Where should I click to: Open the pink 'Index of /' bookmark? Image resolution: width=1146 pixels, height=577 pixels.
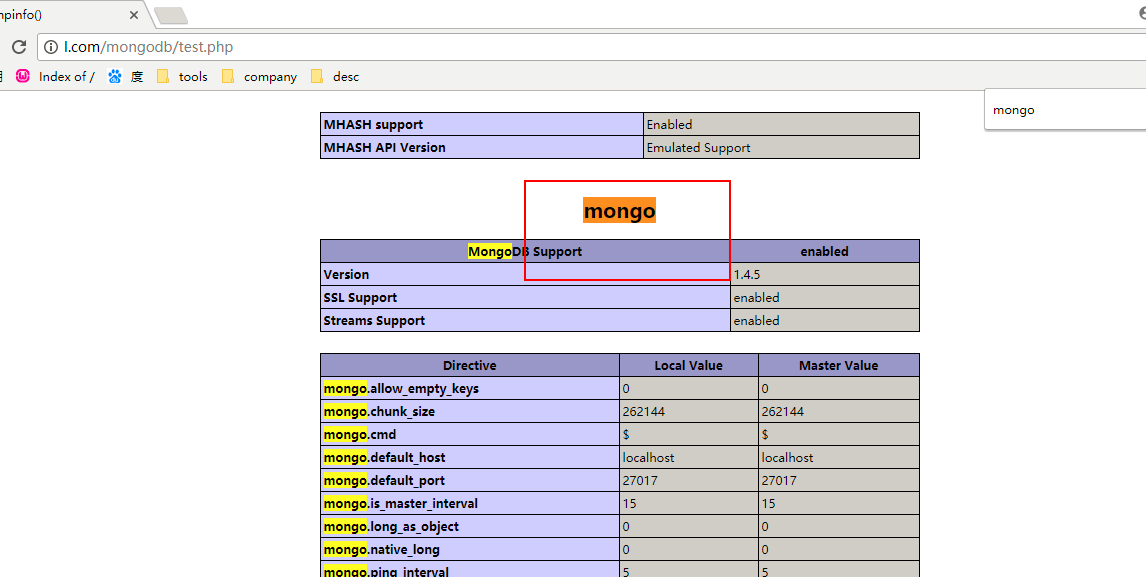pos(56,76)
